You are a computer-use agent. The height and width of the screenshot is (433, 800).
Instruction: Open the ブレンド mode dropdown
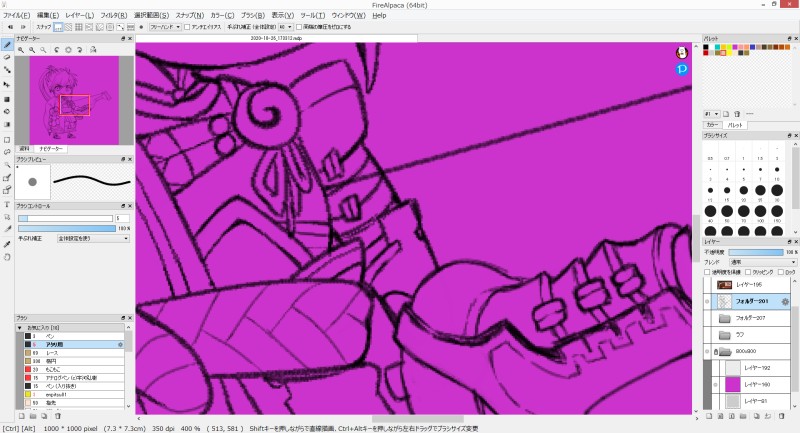click(763, 262)
